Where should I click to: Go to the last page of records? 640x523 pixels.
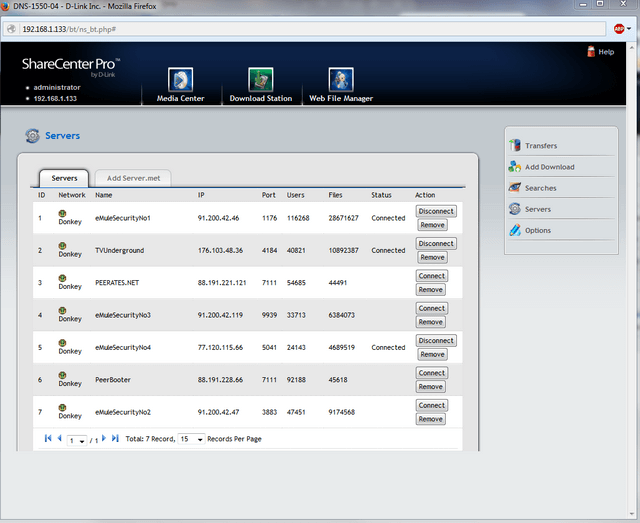(115, 438)
